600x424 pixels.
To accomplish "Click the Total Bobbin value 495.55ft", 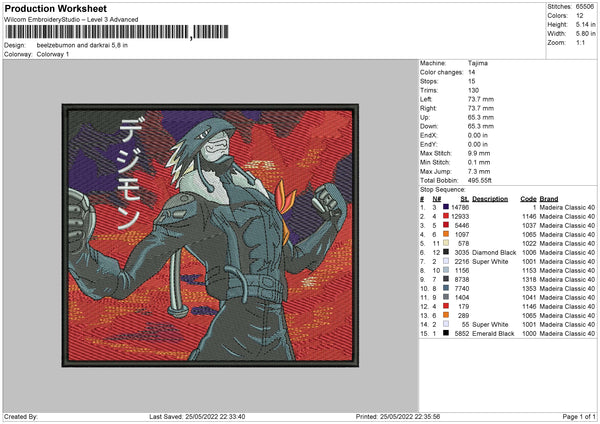I will [479, 180].
